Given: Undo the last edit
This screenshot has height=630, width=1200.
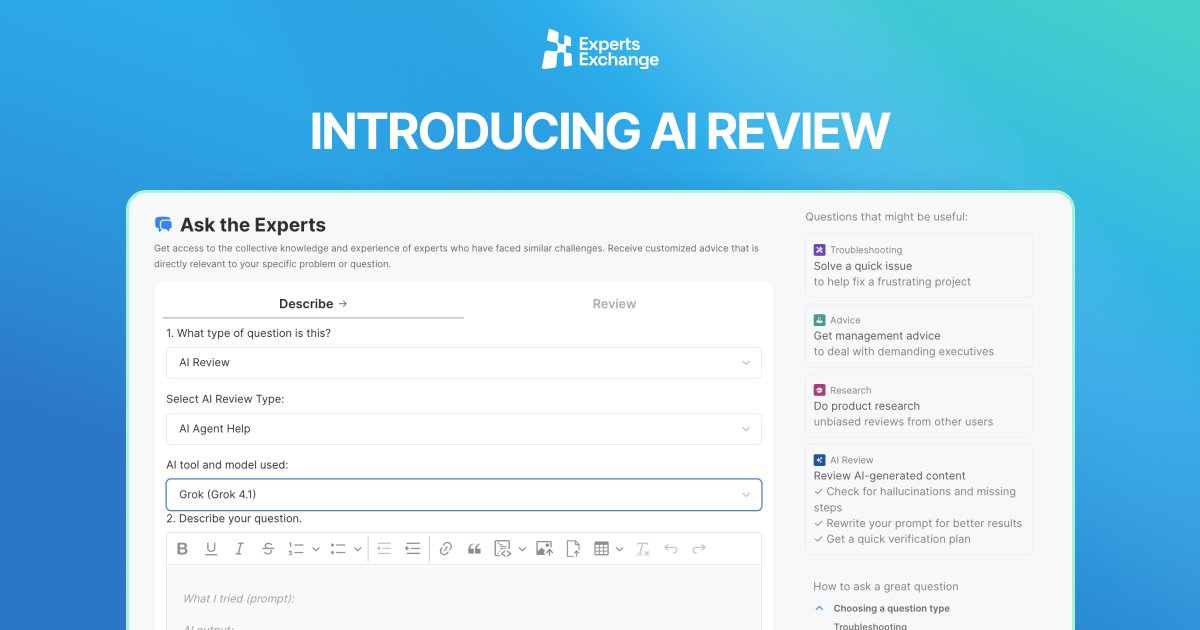Looking at the screenshot, I should [x=671, y=548].
